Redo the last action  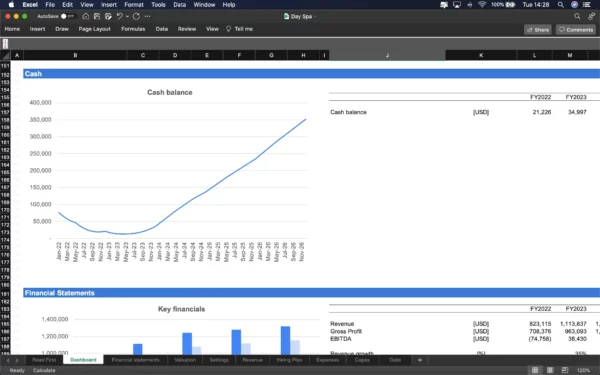click(x=137, y=16)
